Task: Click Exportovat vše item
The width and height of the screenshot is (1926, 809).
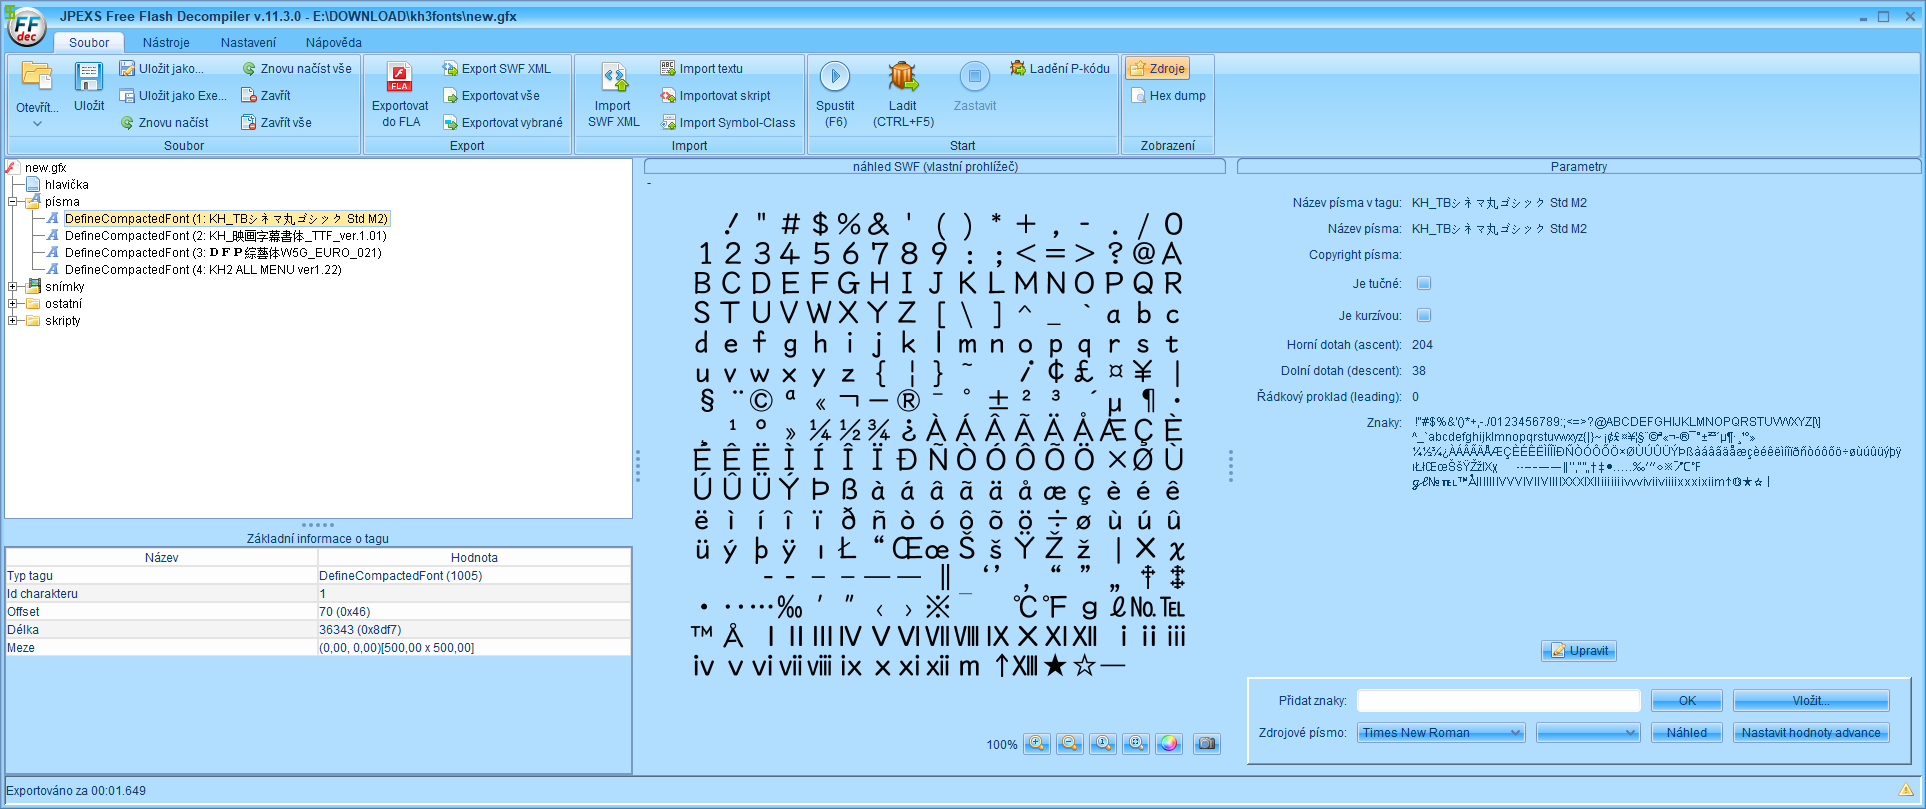Action: pos(491,96)
